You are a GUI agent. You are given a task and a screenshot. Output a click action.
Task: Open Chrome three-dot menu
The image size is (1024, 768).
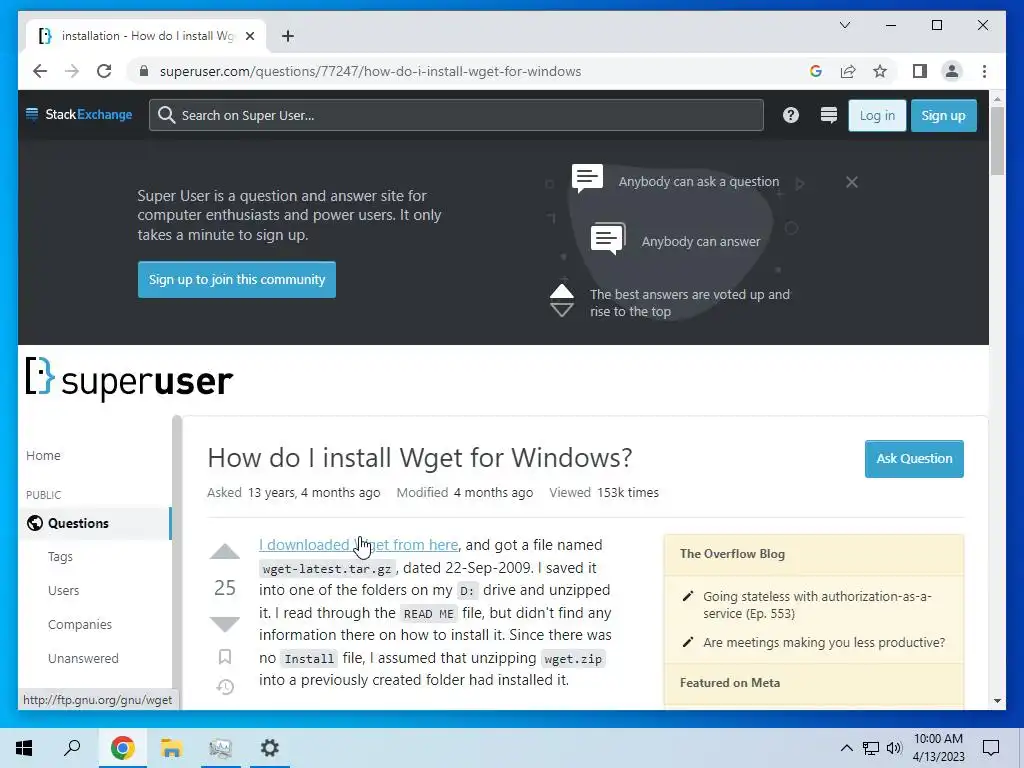tap(984, 71)
